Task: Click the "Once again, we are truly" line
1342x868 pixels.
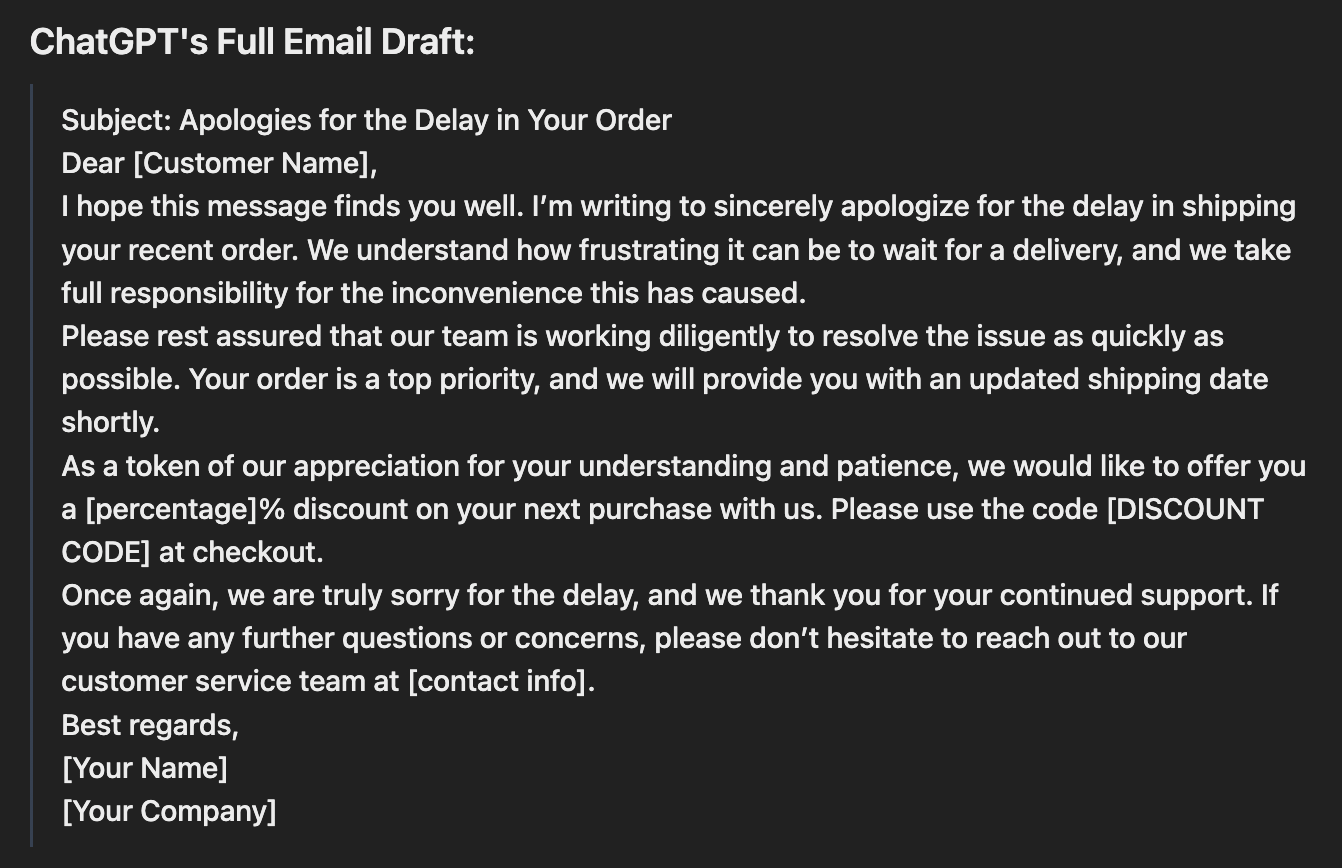Action: [x=670, y=595]
